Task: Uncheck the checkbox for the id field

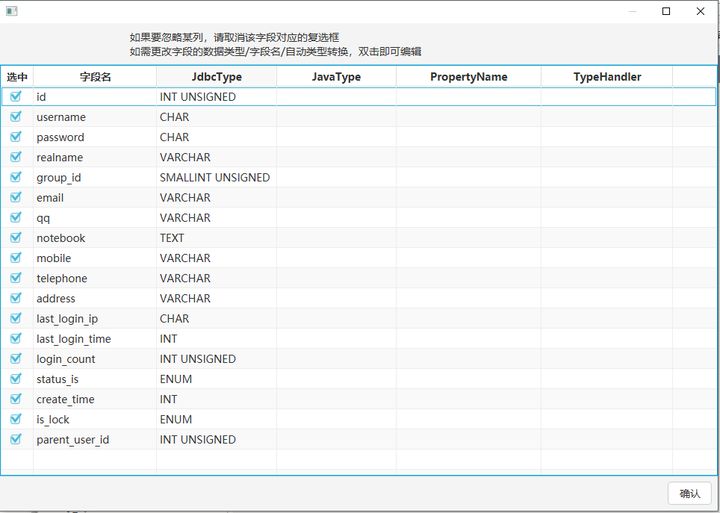Action: [16, 96]
